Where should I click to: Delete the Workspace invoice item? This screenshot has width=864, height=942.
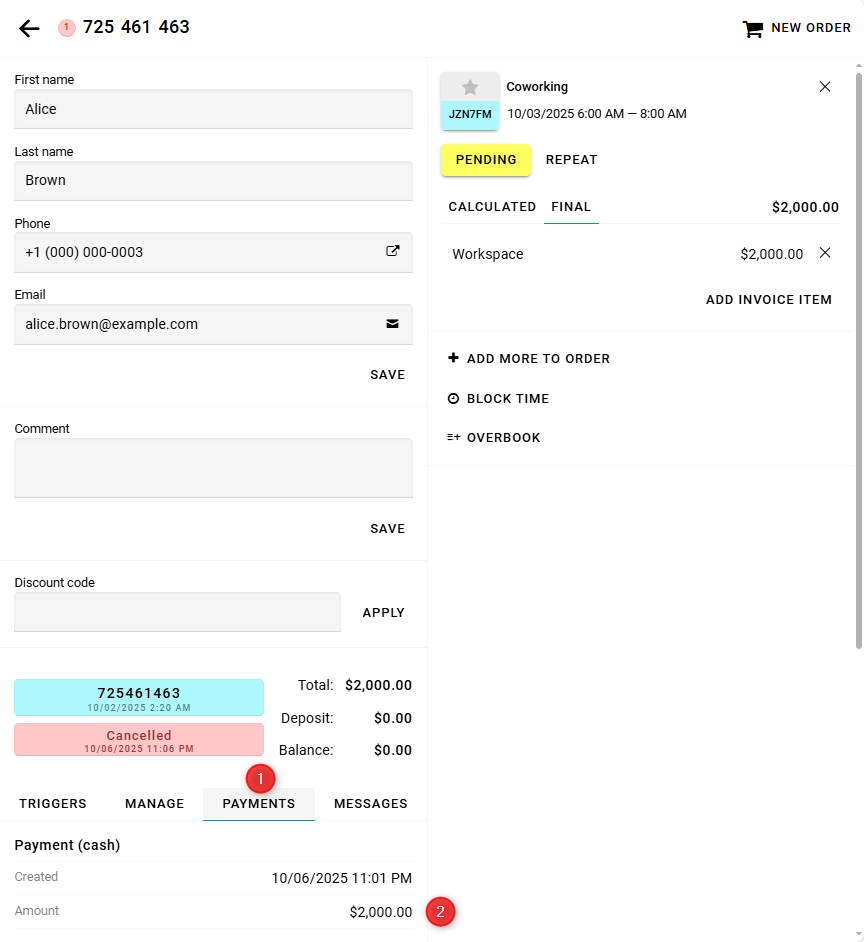[825, 253]
